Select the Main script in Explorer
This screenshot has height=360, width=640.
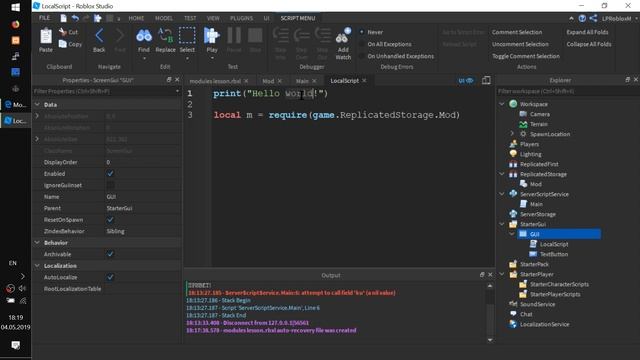click(536, 204)
